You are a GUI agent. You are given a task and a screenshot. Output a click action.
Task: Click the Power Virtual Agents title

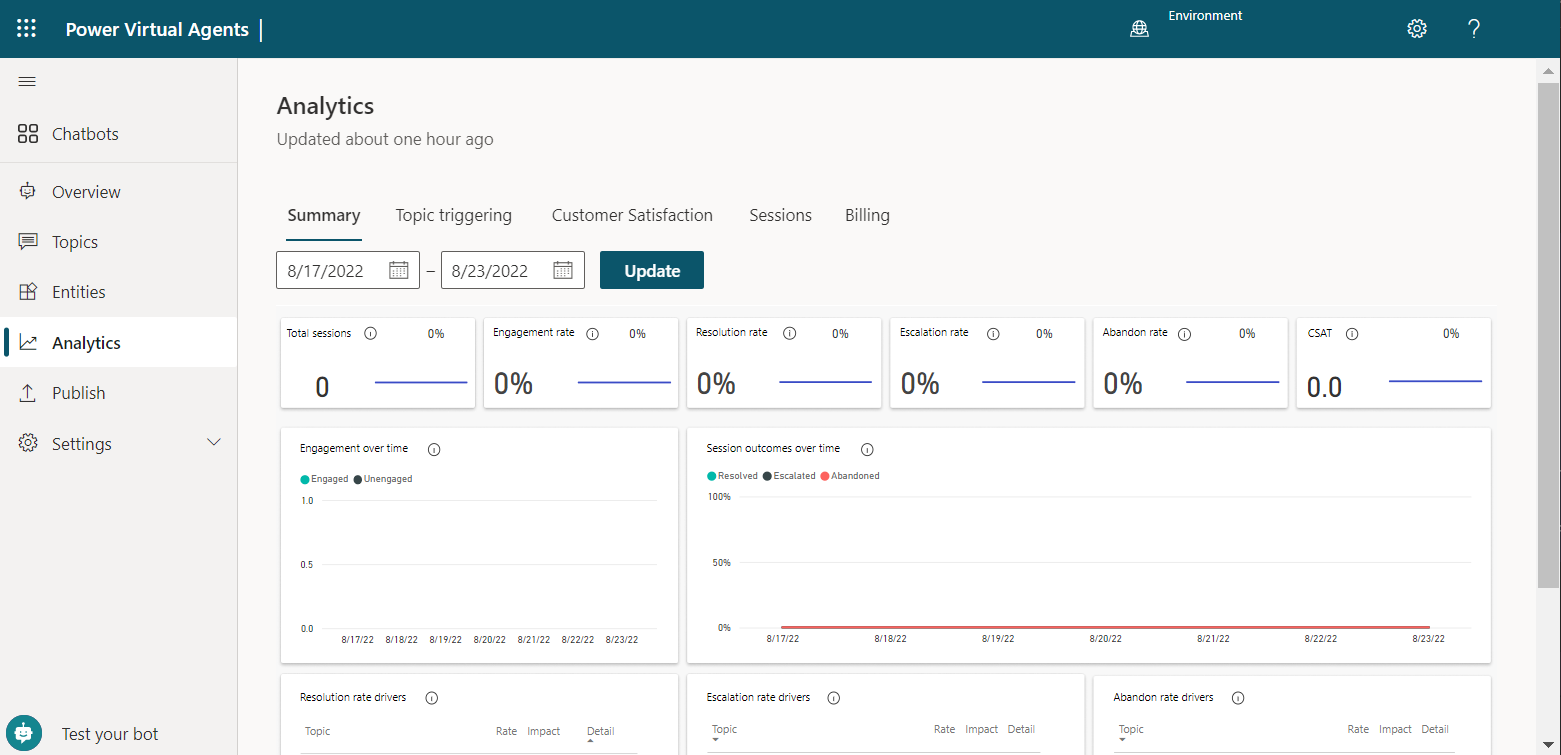157,29
